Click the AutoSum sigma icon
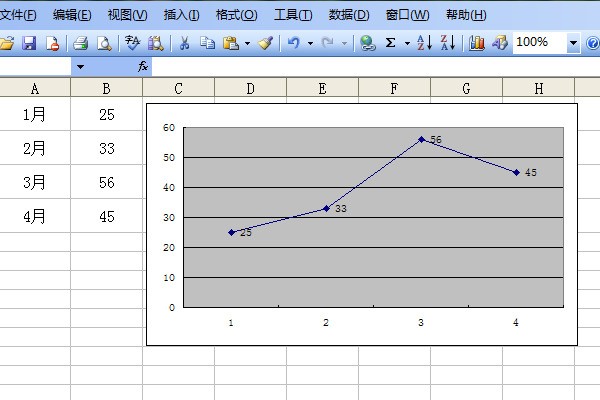This screenshot has height=400, width=600. [x=390, y=43]
